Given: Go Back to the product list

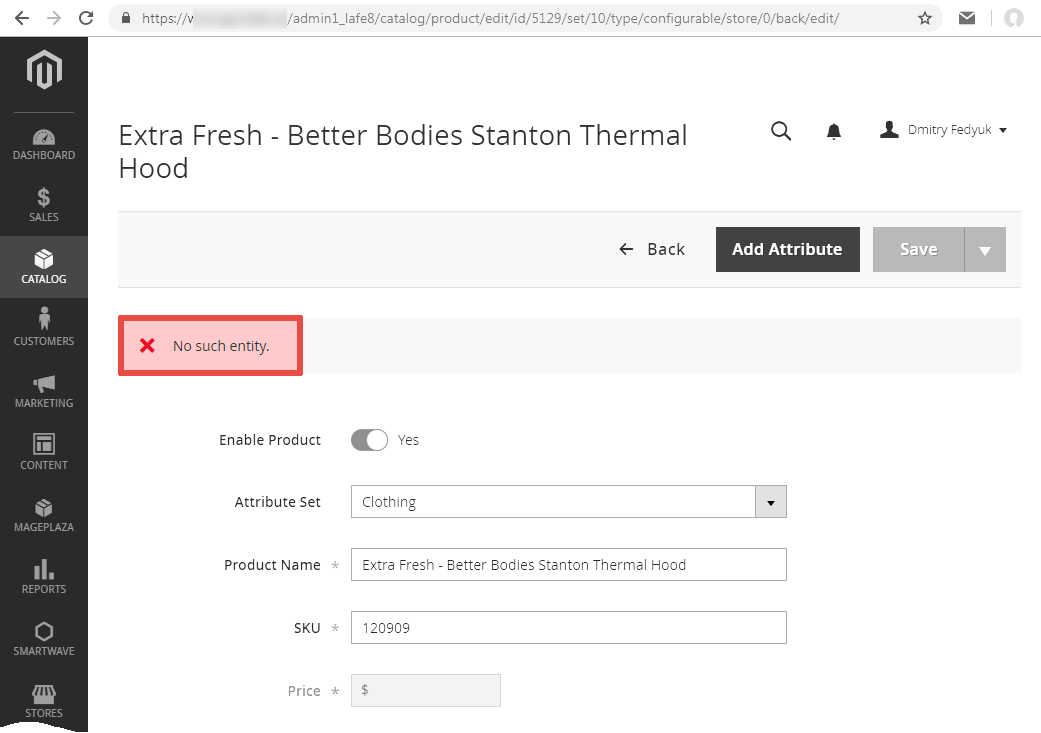Looking at the screenshot, I should coord(652,250).
